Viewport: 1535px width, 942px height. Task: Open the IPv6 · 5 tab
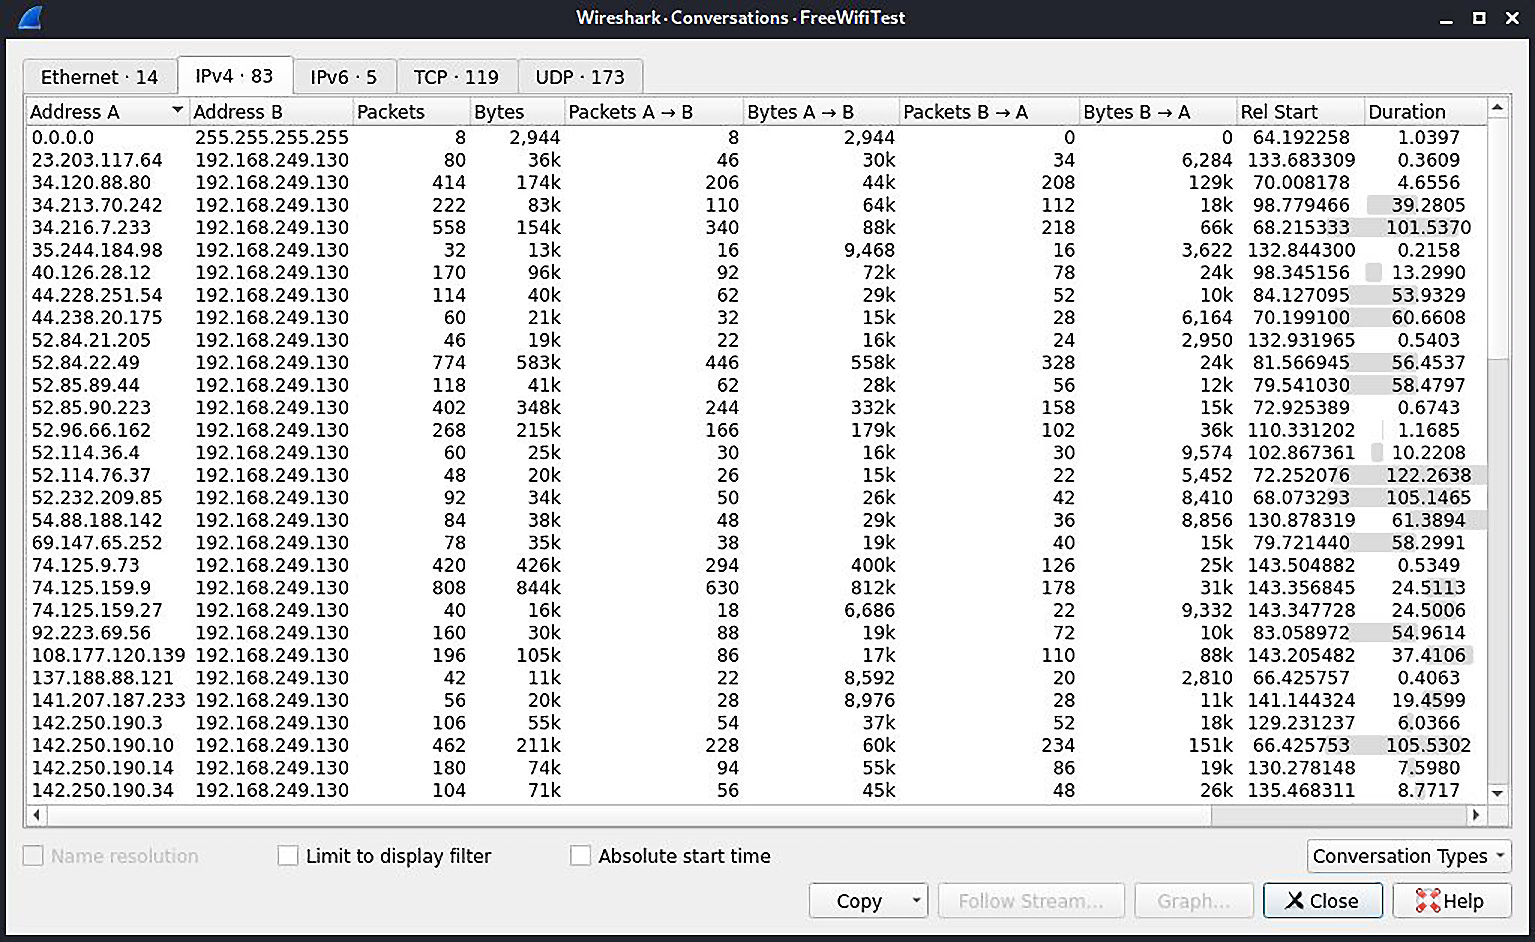point(344,77)
